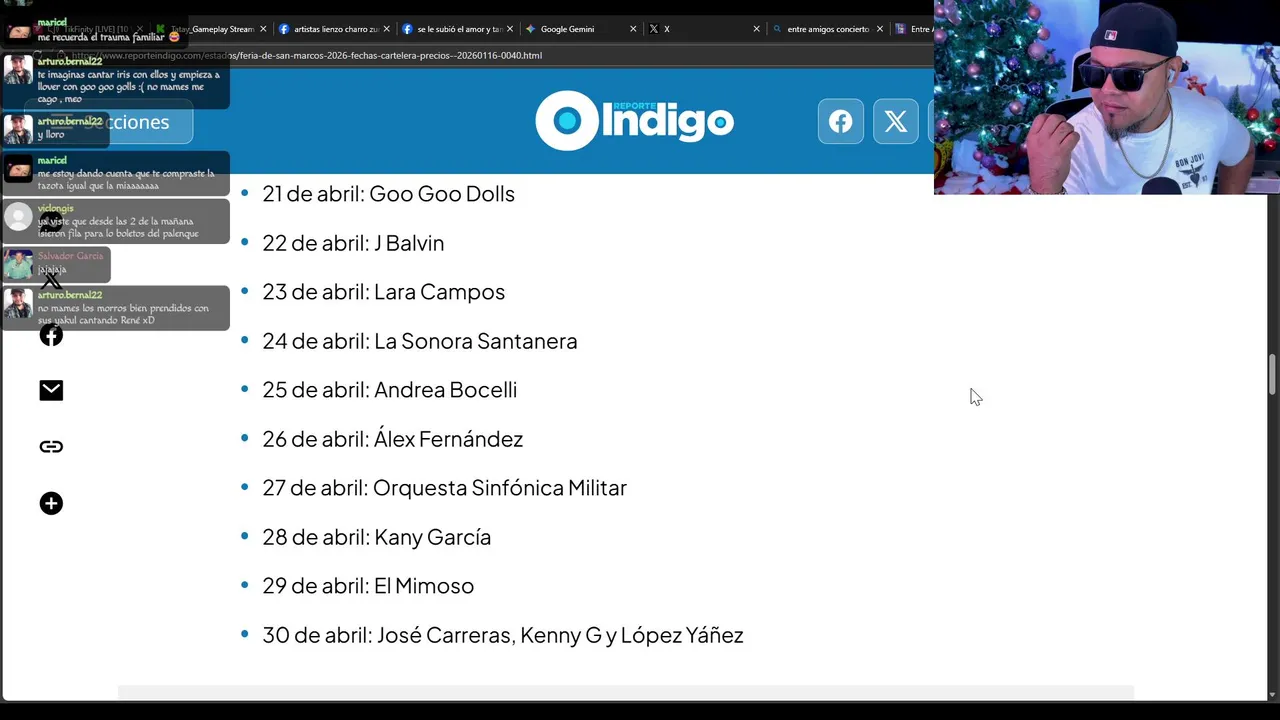
Task: Click the scrollbar down arrow
Action: point(1273,694)
